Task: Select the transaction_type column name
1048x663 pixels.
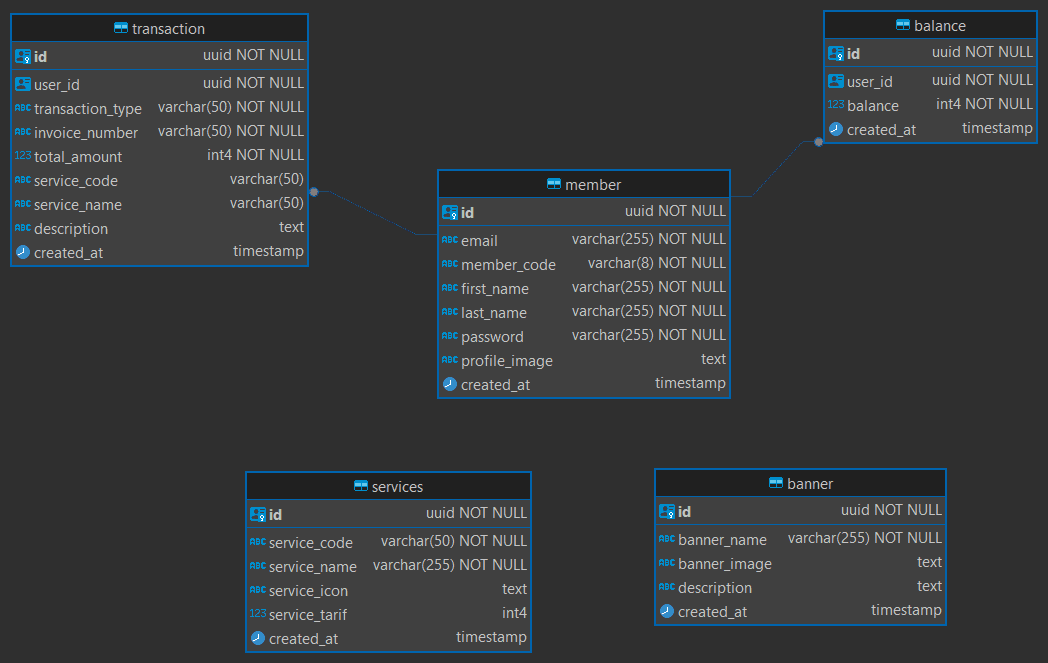Action: pyautogui.click(x=88, y=109)
